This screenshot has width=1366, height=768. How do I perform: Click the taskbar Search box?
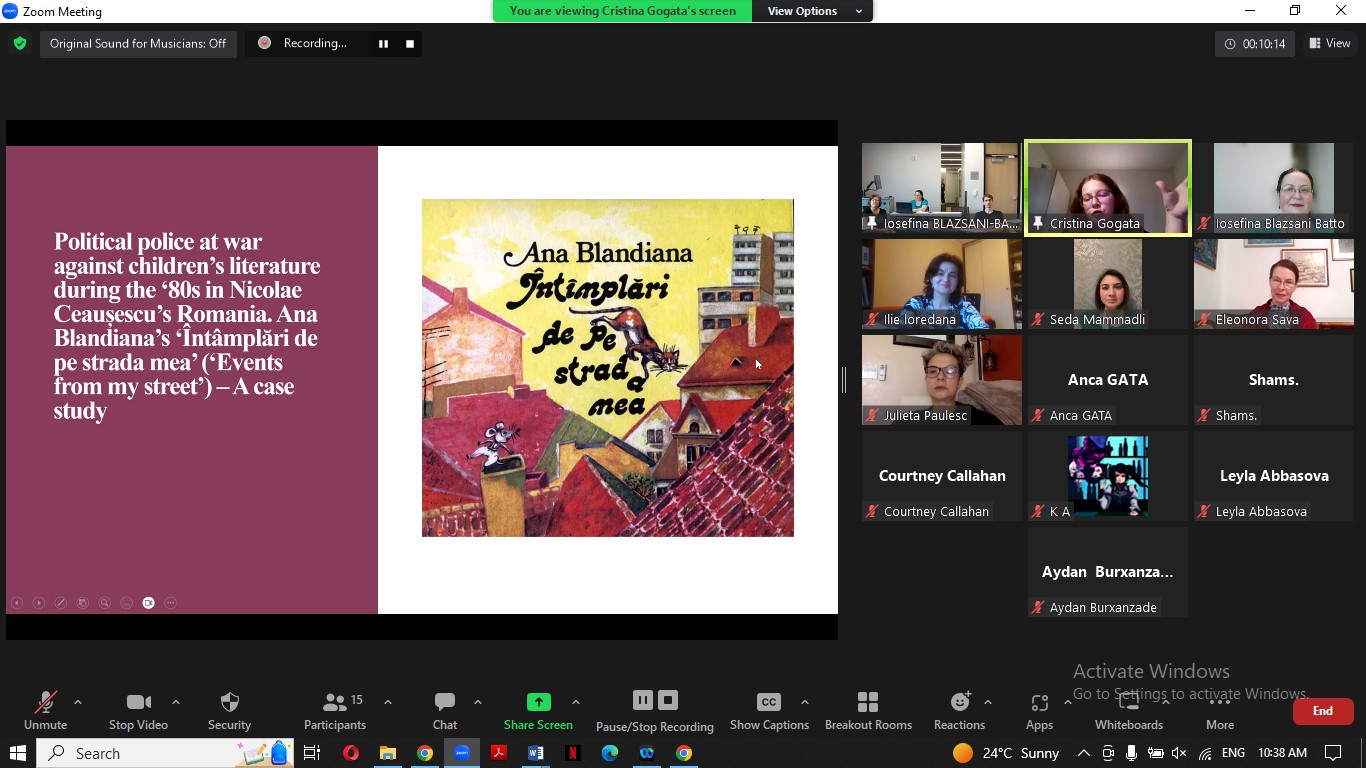click(x=166, y=753)
